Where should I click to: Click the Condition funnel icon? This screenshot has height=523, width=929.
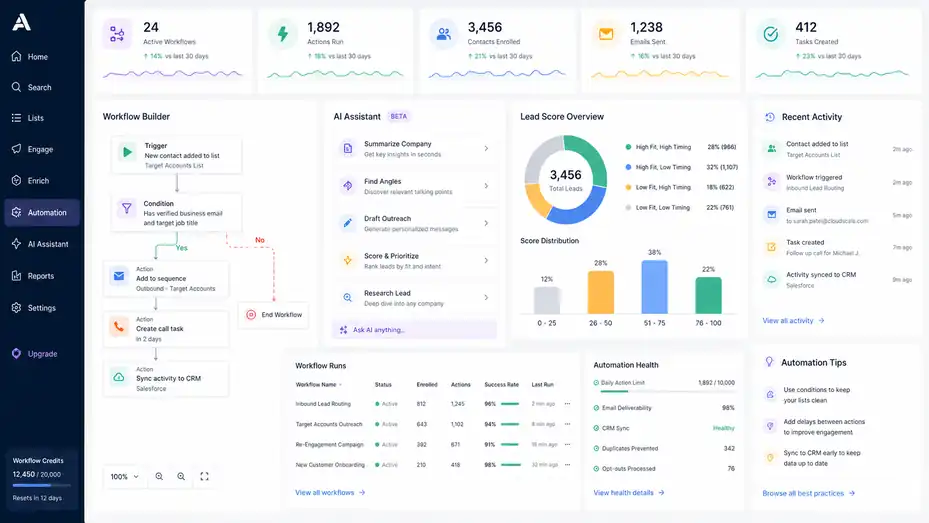[x=127, y=208]
